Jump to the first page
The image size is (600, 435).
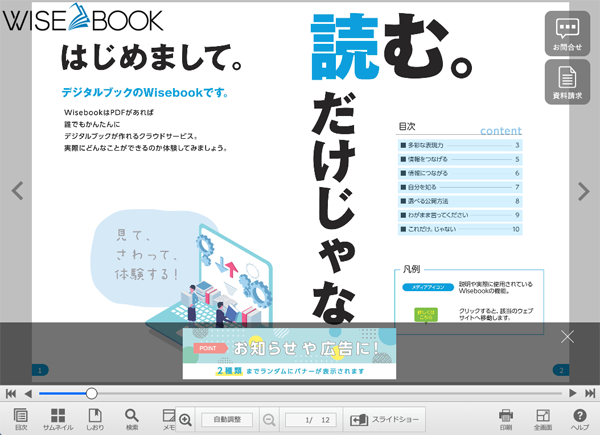[x=11, y=393]
